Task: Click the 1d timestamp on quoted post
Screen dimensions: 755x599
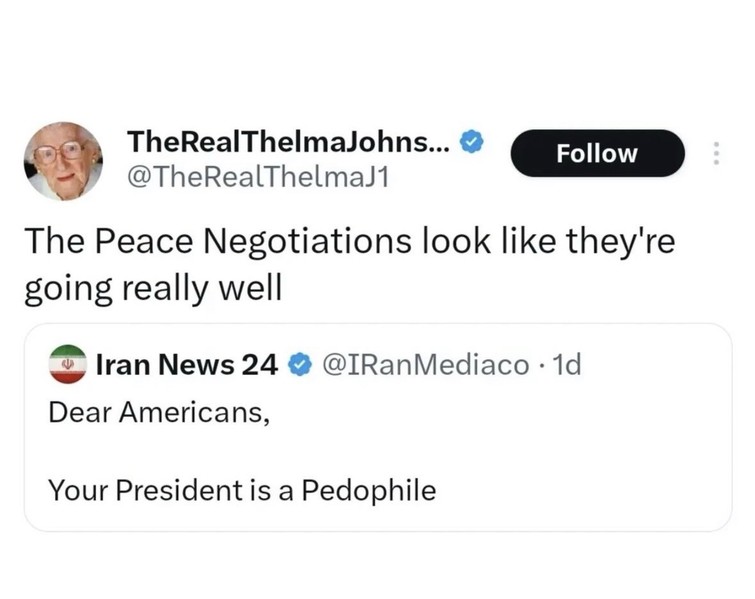Action: 566,365
